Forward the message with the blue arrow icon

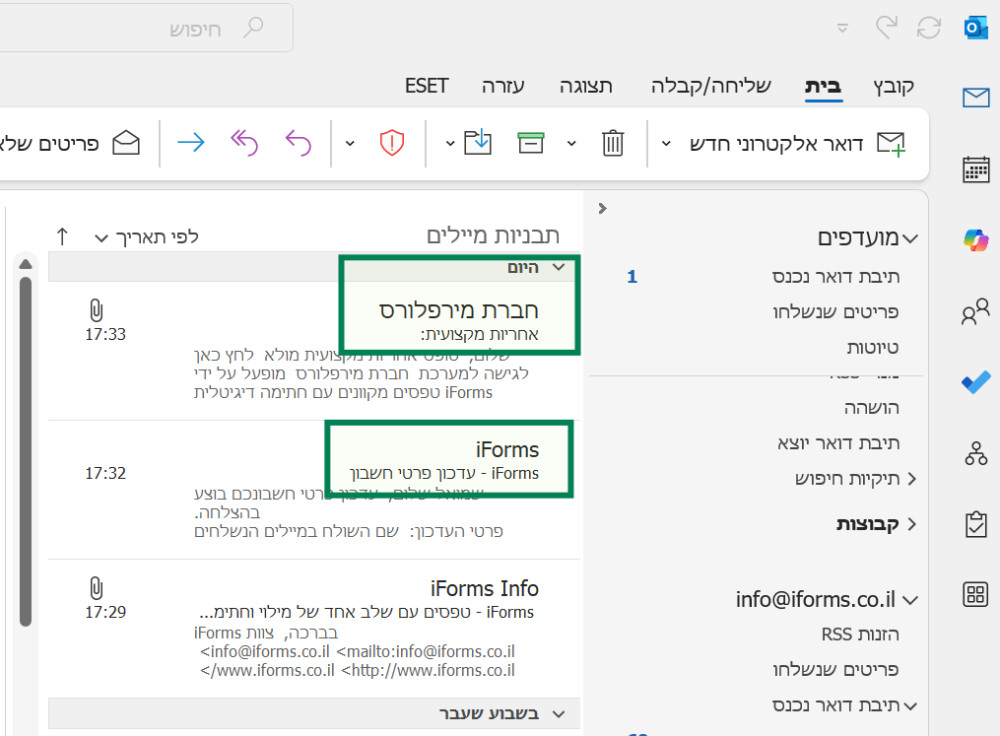[x=191, y=142]
